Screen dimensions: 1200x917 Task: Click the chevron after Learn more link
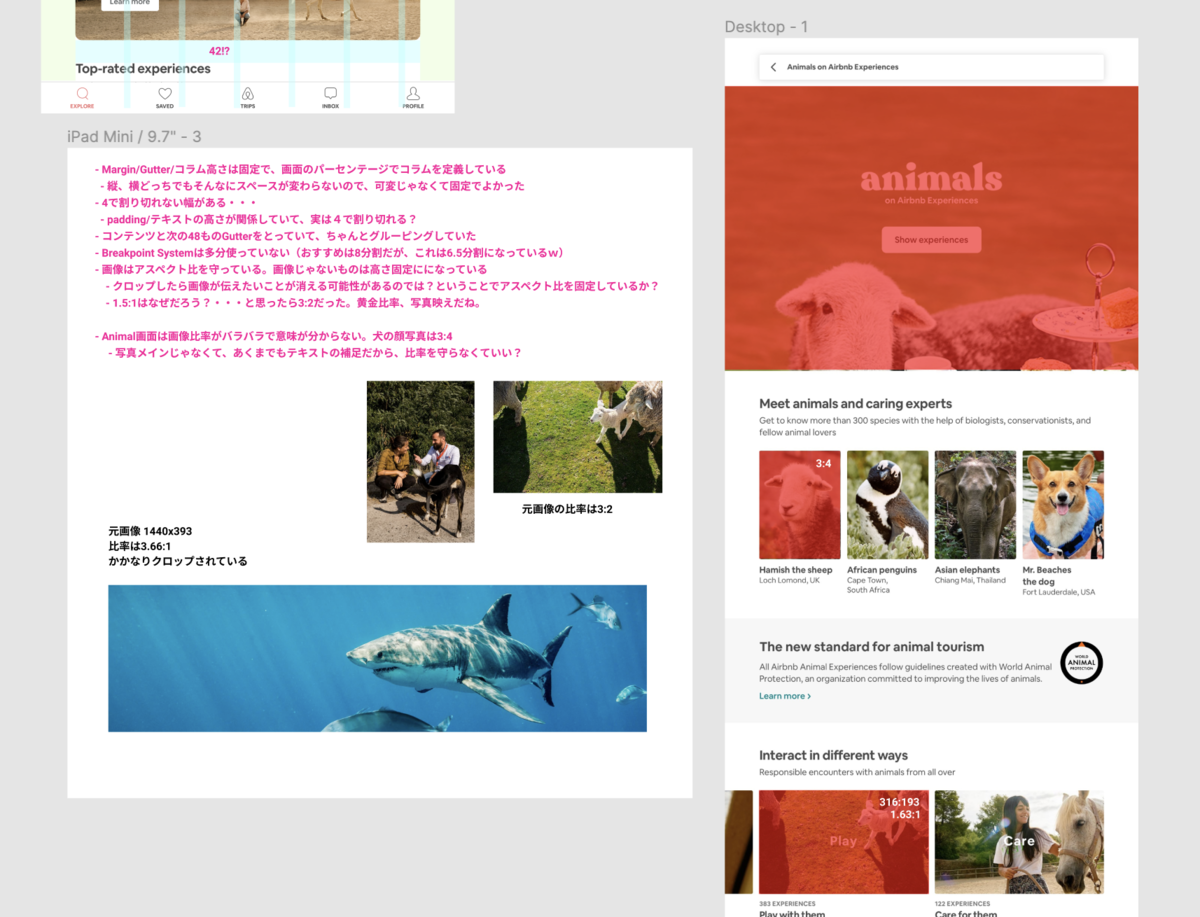click(x=809, y=696)
